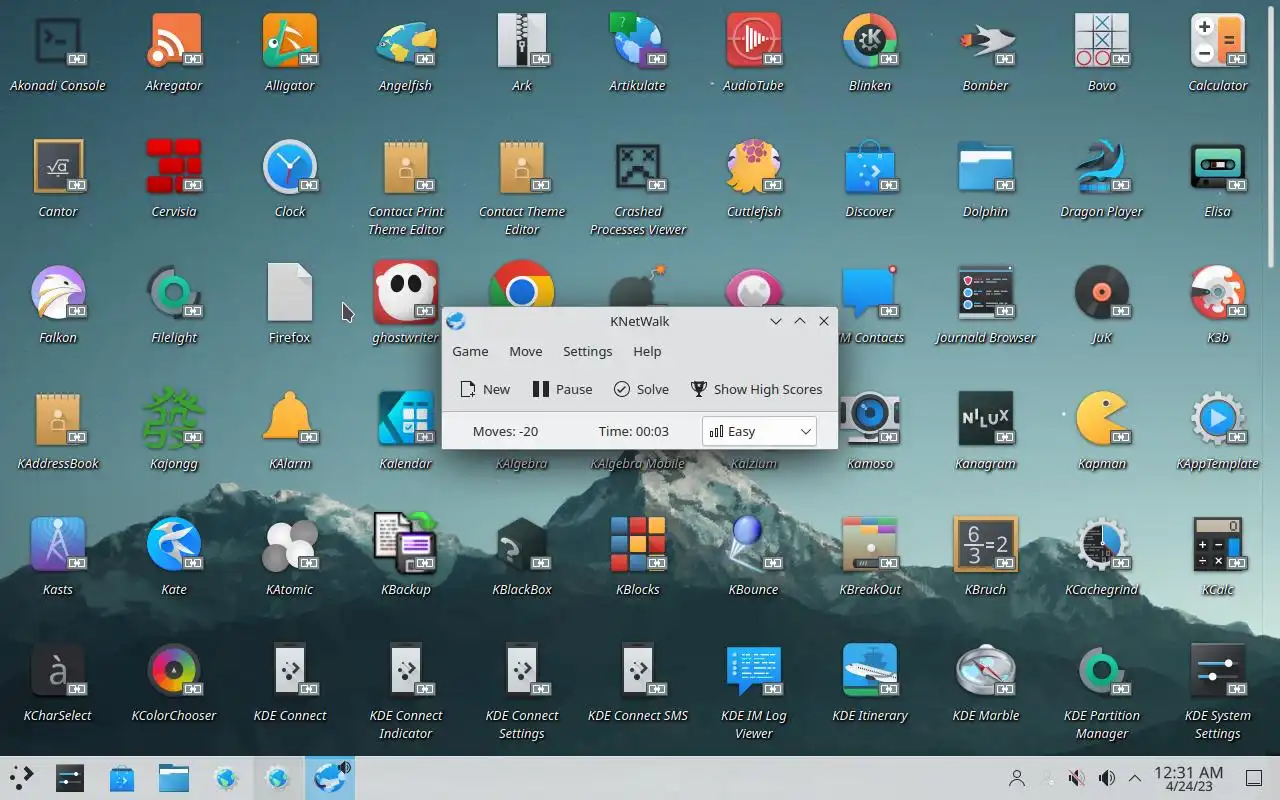
Task: Open the KBackup desktop icon
Action: pos(406,556)
